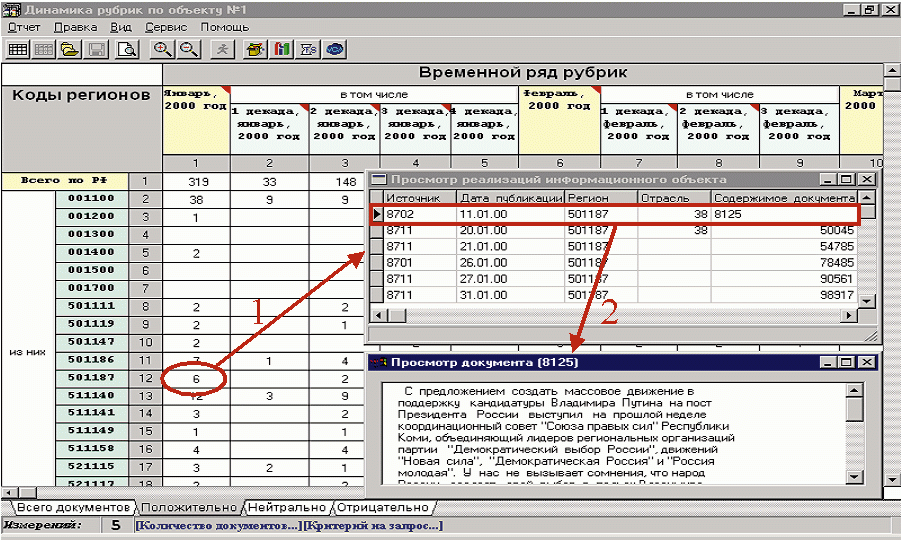The image size is (901, 540).
Task: Click the Февраль, 2000 год column header
Action: pos(559,120)
